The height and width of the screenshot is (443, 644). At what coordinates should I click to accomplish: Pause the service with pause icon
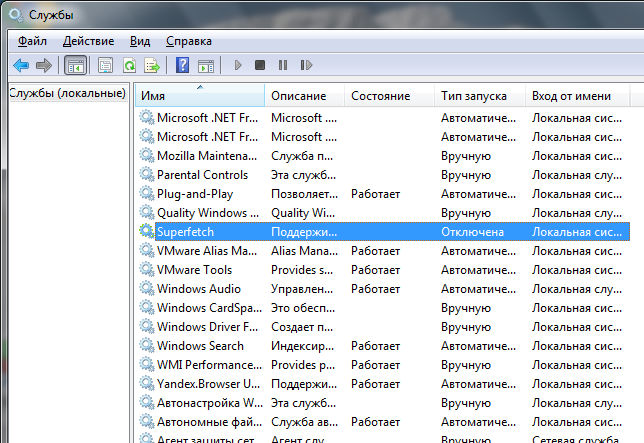[283, 65]
